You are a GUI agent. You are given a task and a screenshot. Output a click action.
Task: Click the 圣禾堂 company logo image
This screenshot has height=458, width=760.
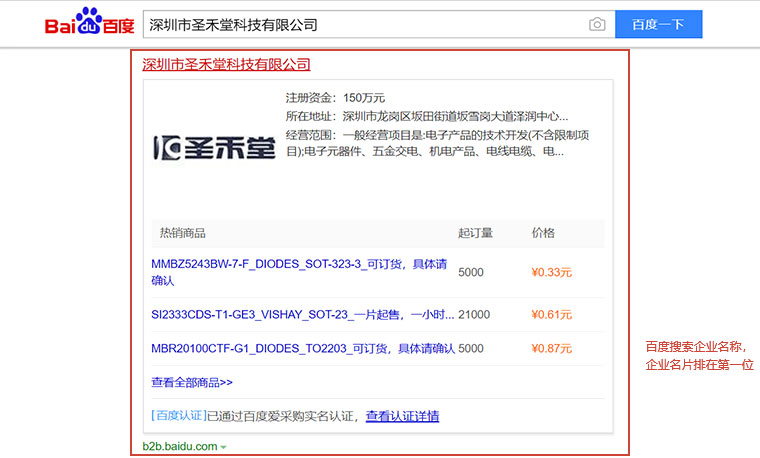coord(213,148)
